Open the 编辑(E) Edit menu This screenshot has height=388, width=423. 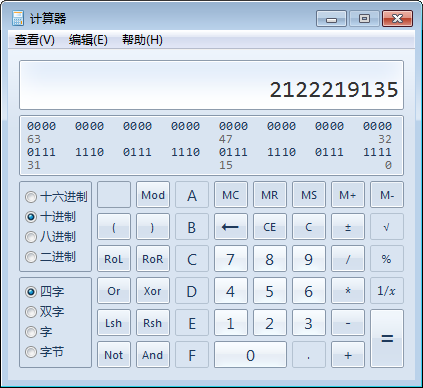click(x=88, y=40)
